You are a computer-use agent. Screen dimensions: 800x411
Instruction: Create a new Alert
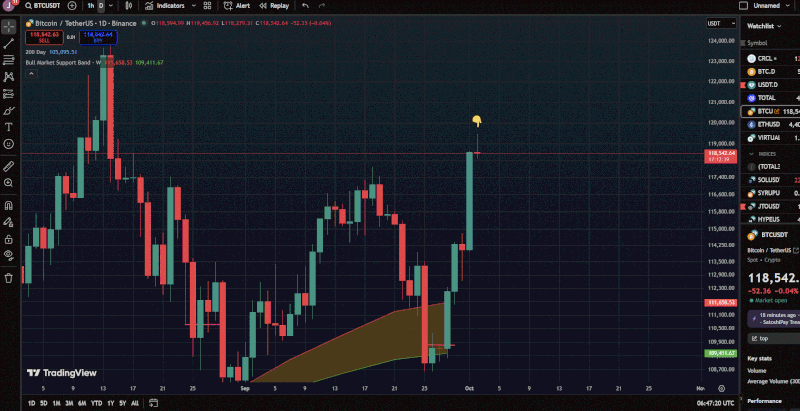tap(237, 6)
